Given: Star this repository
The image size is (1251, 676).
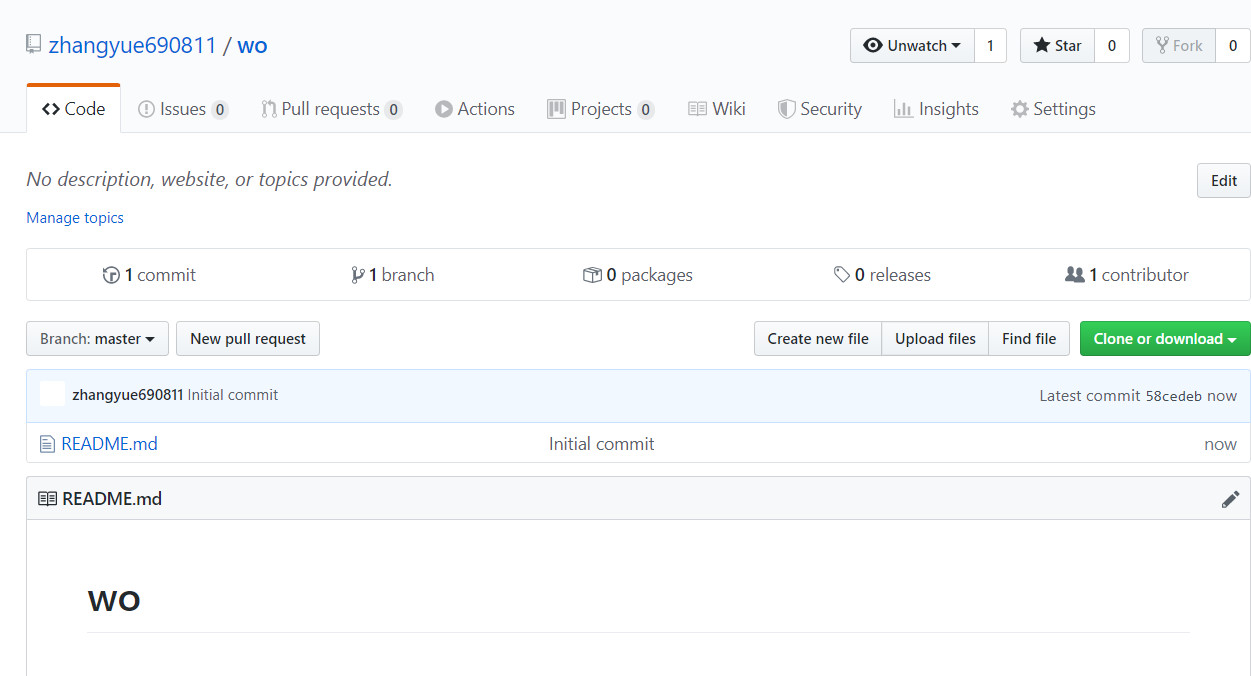Looking at the screenshot, I should tap(1057, 46).
